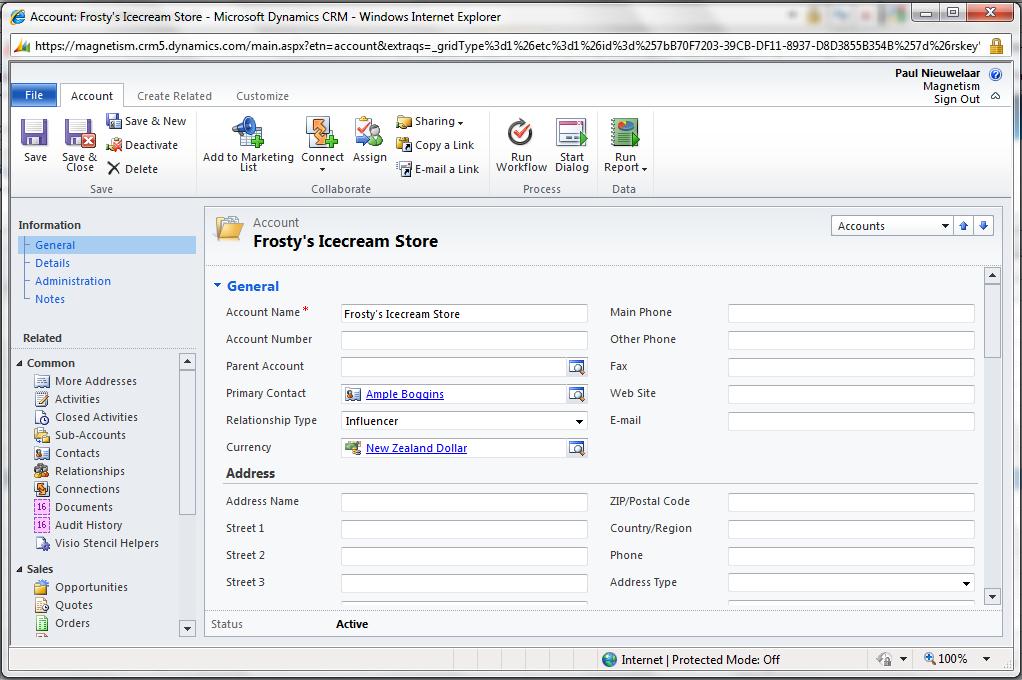Open the Relationship Type dropdown
Screen dimensions: 1022x680
click(579, 420)
